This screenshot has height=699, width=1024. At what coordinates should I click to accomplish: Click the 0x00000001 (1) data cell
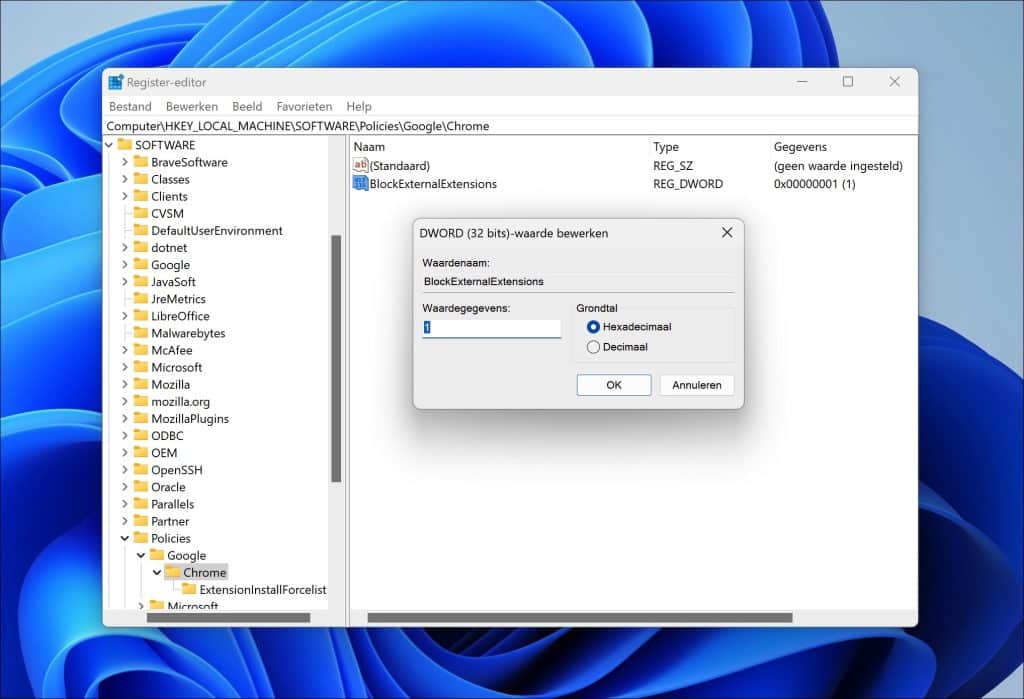(x=814, y=184)
